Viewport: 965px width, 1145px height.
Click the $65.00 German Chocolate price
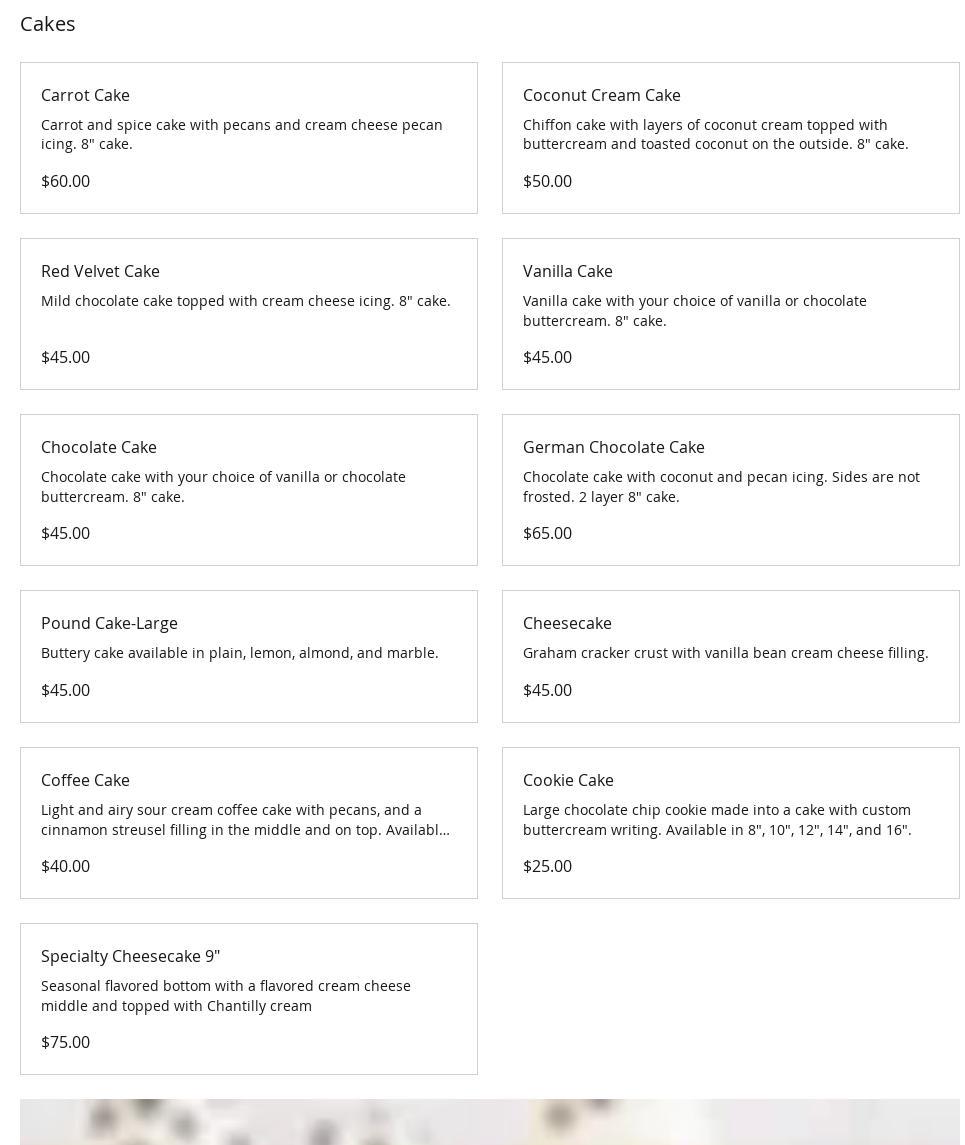[547, 533]
